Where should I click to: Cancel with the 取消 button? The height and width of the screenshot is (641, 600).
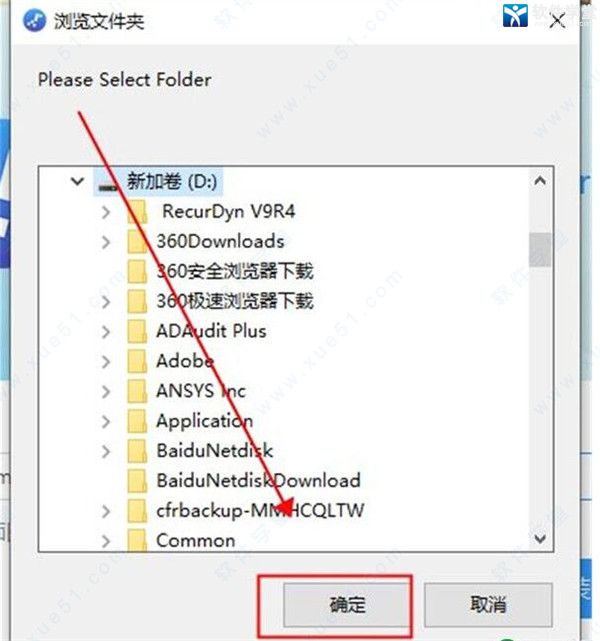(x=488, y=605)
